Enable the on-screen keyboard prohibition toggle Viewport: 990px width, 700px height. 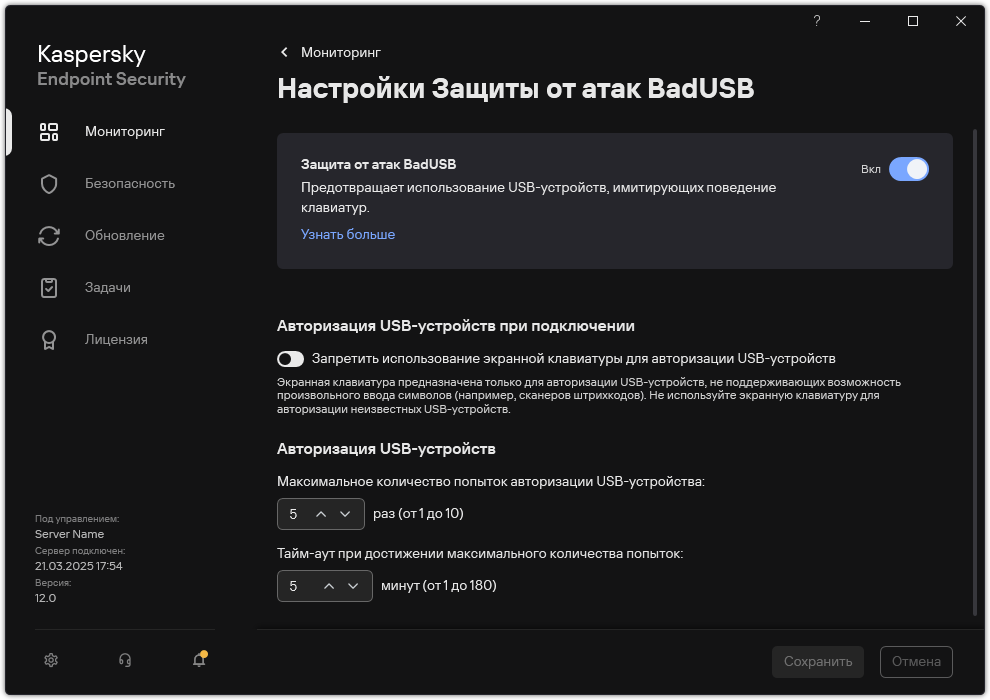(x=290, y=358)
